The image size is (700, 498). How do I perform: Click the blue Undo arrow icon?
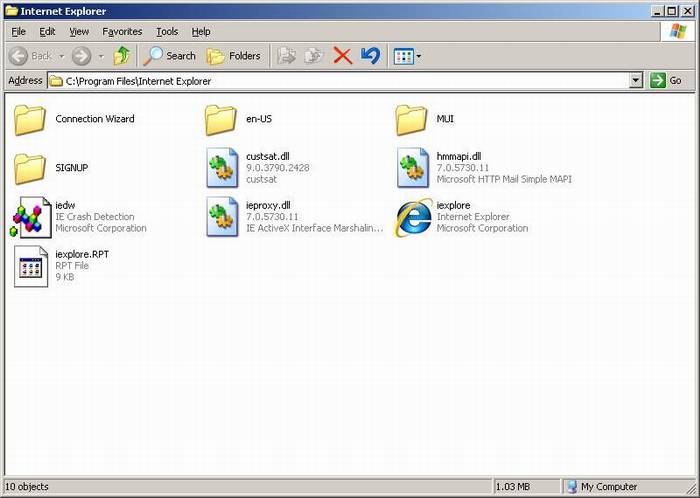click(371, 56)
